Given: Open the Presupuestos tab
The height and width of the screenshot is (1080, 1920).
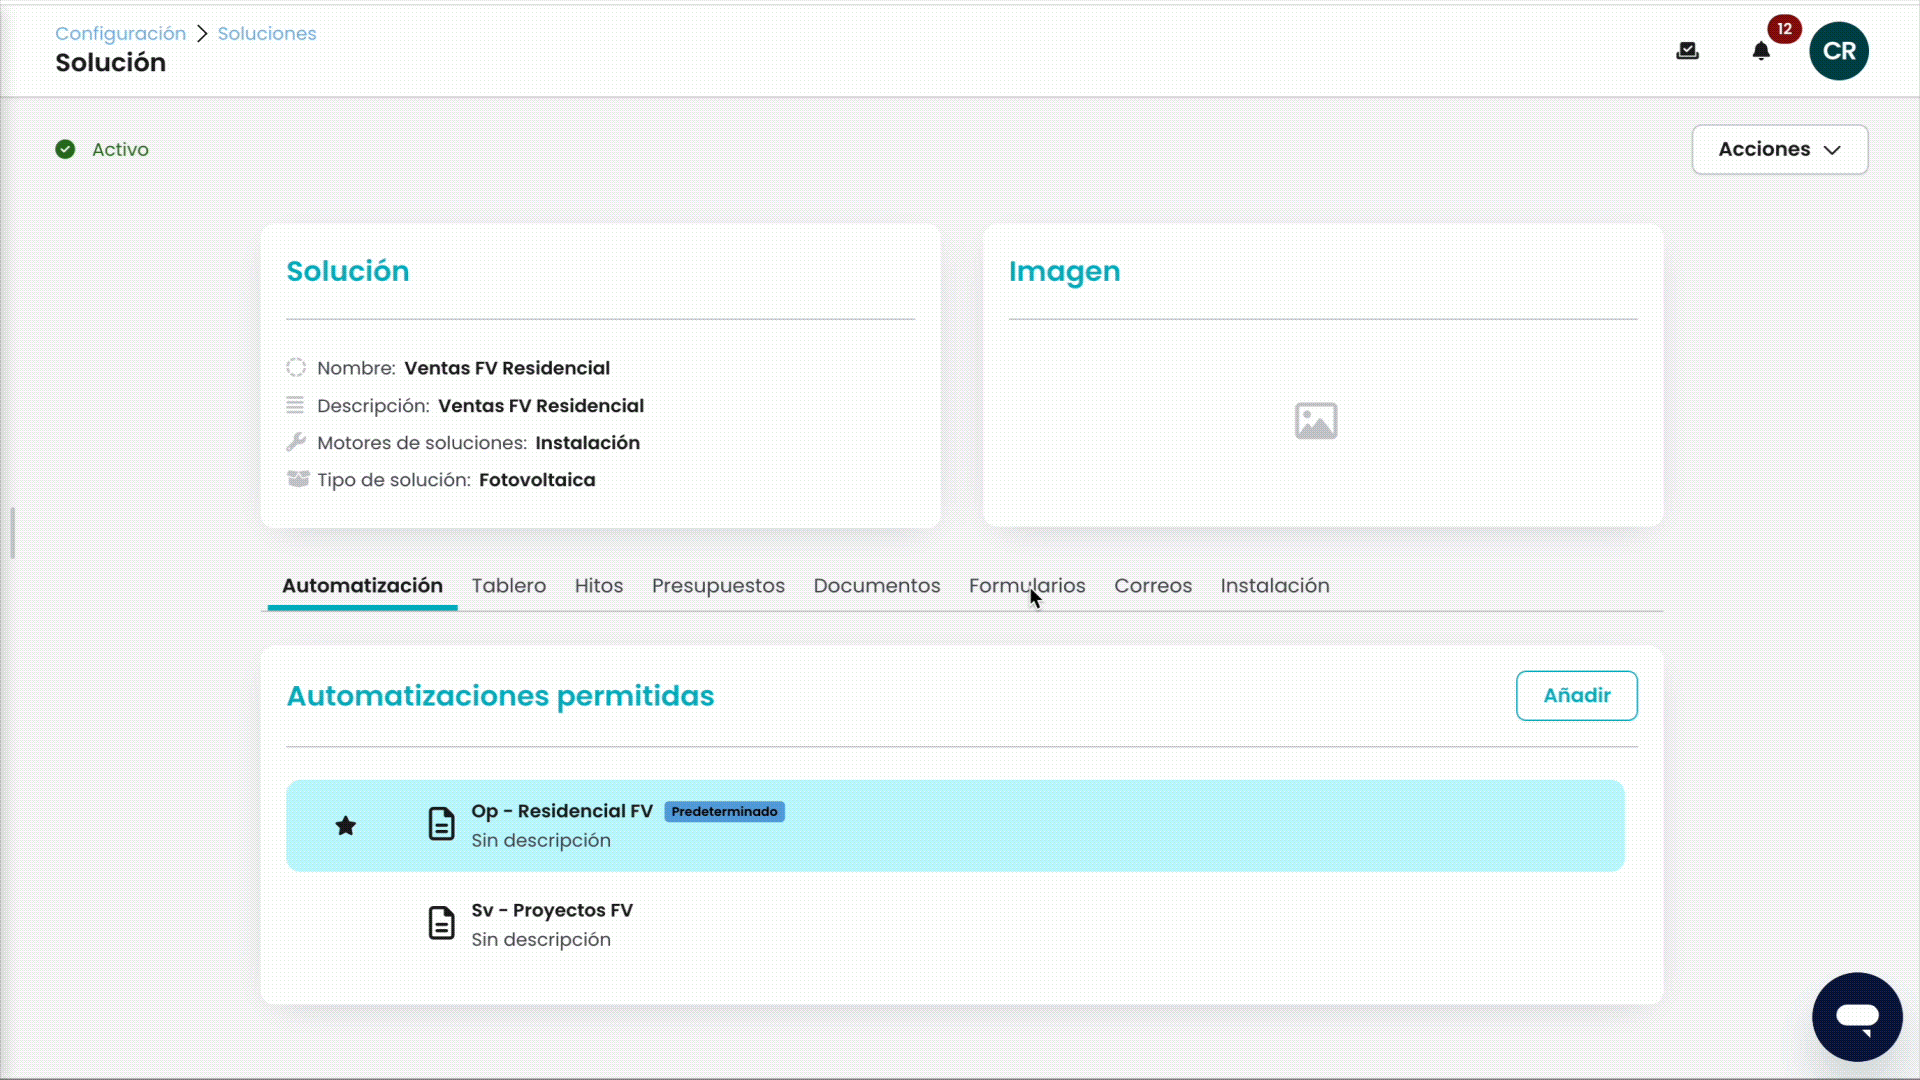Looking at the screenshot, I should pos(718,586).
